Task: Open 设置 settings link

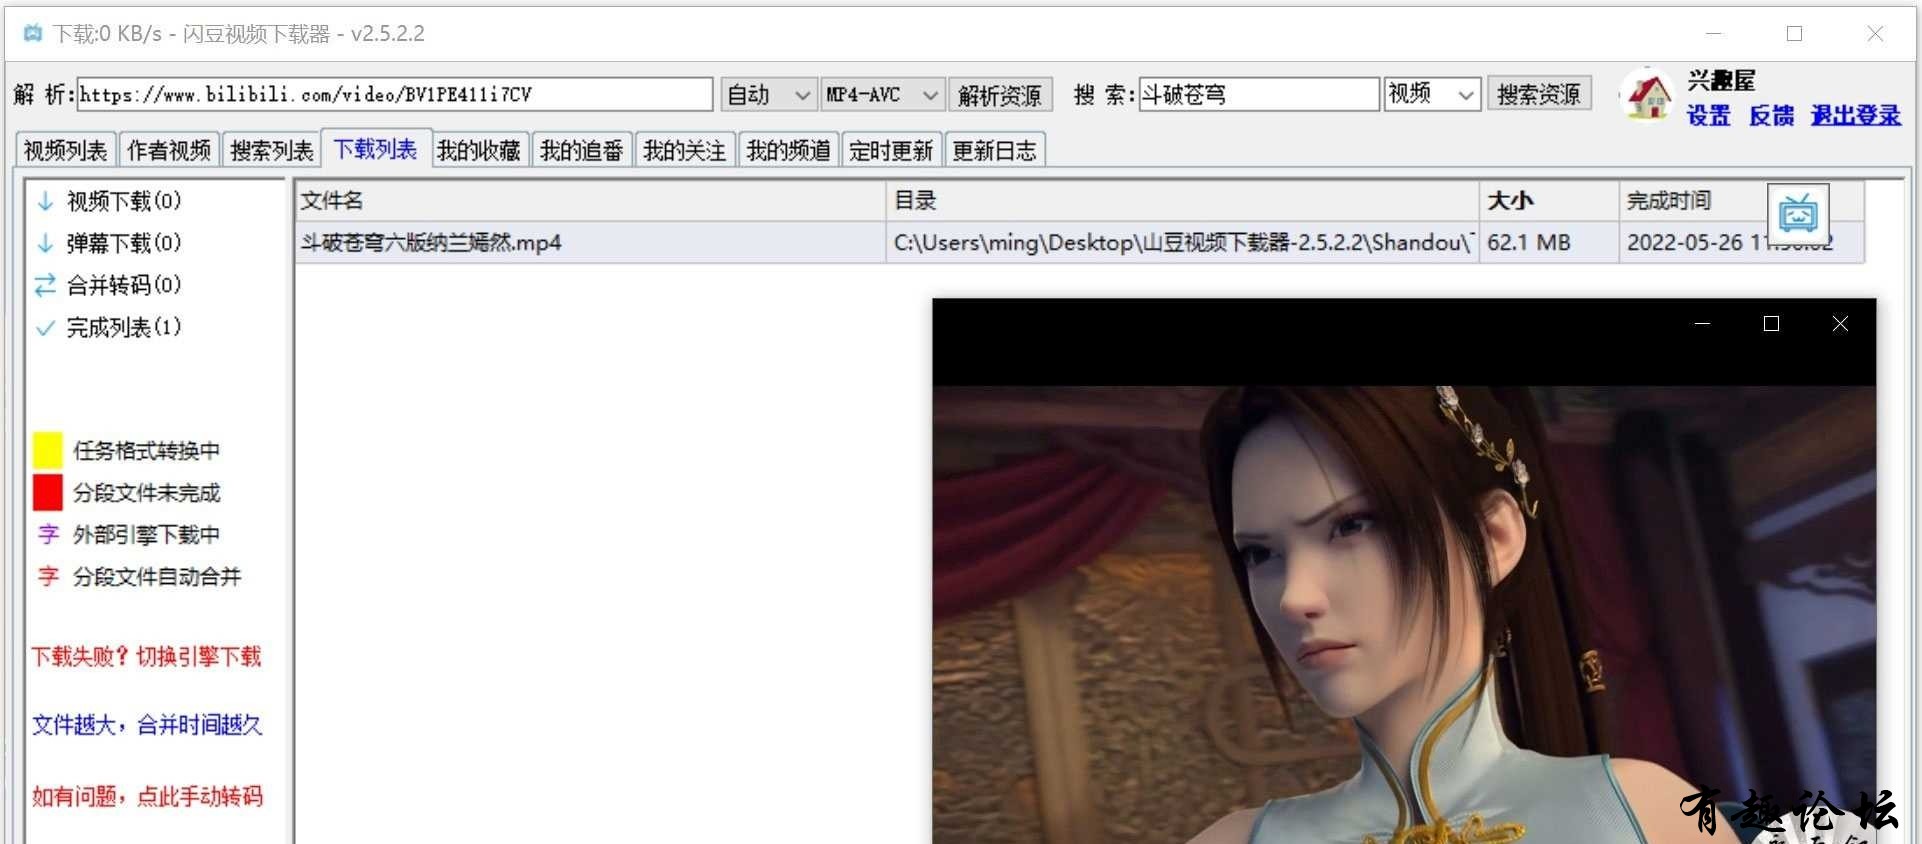Action: (1708, 116)
